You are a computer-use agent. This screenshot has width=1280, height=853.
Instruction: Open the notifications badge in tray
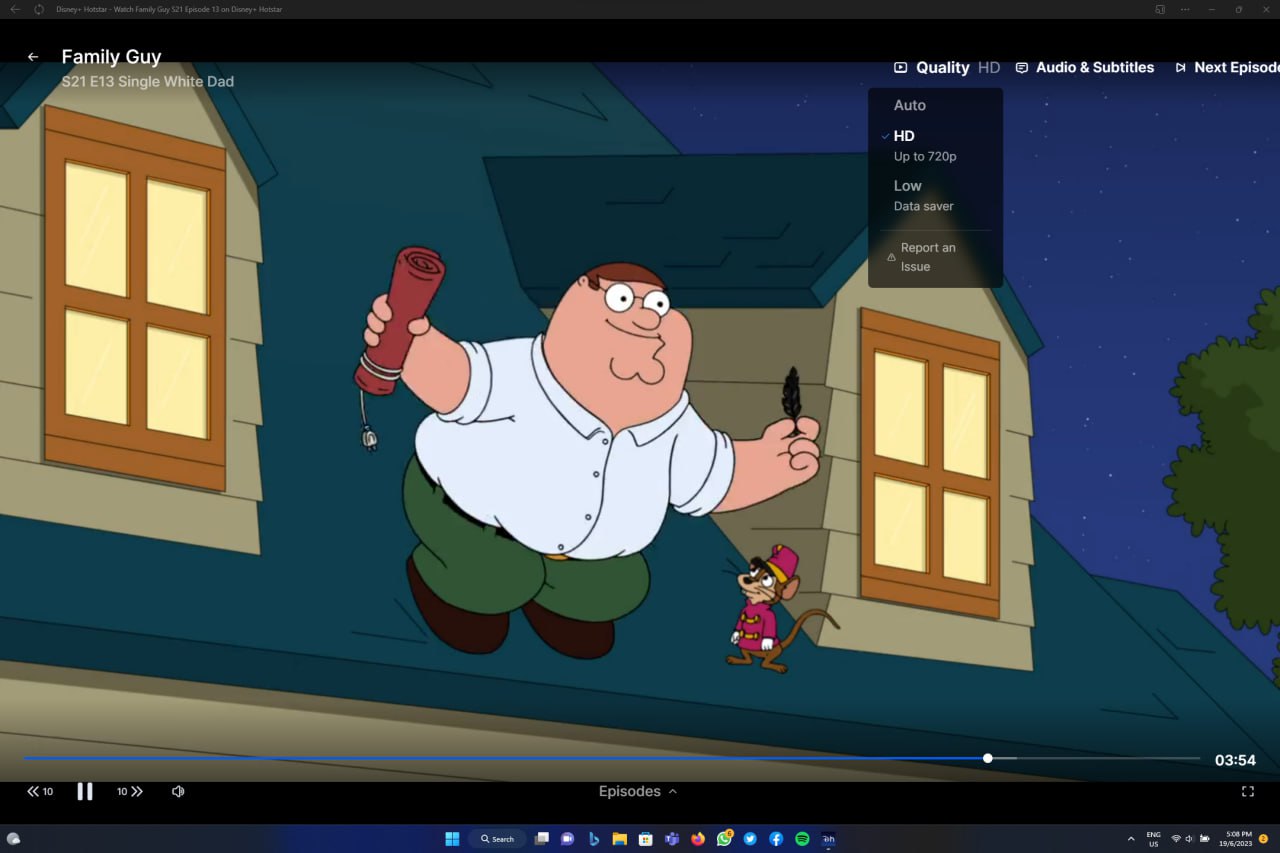[1263, 838]
